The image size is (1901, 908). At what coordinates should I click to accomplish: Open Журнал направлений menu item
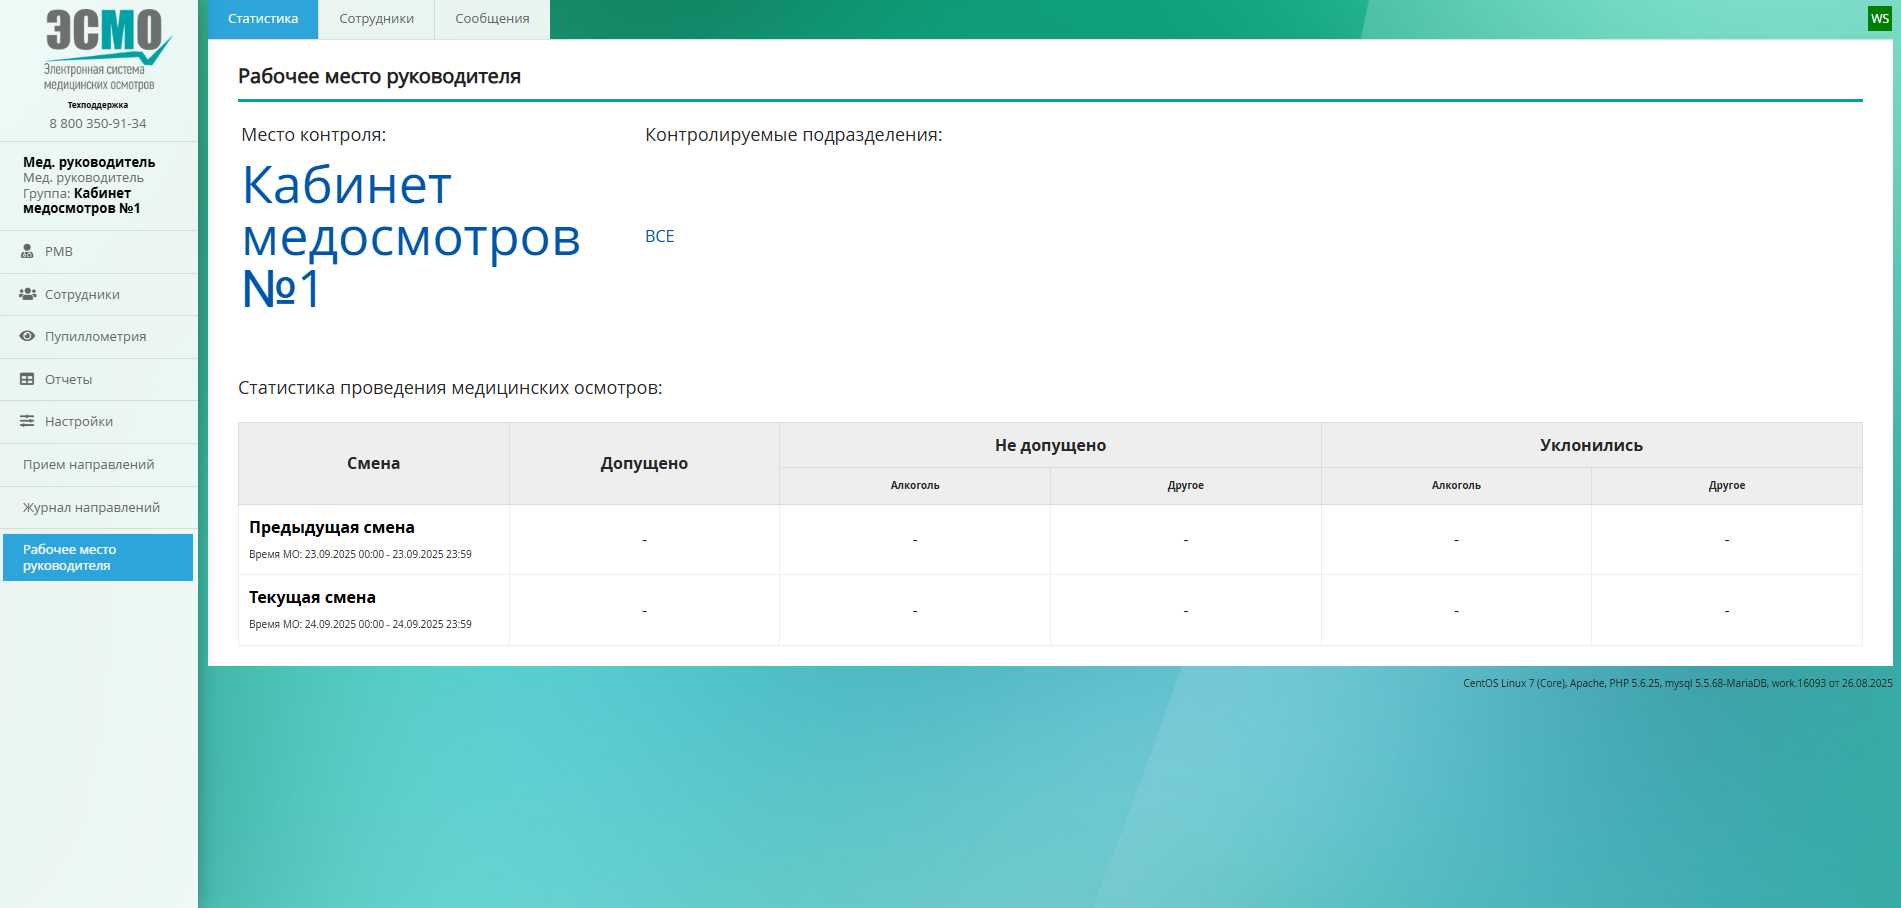91,508
